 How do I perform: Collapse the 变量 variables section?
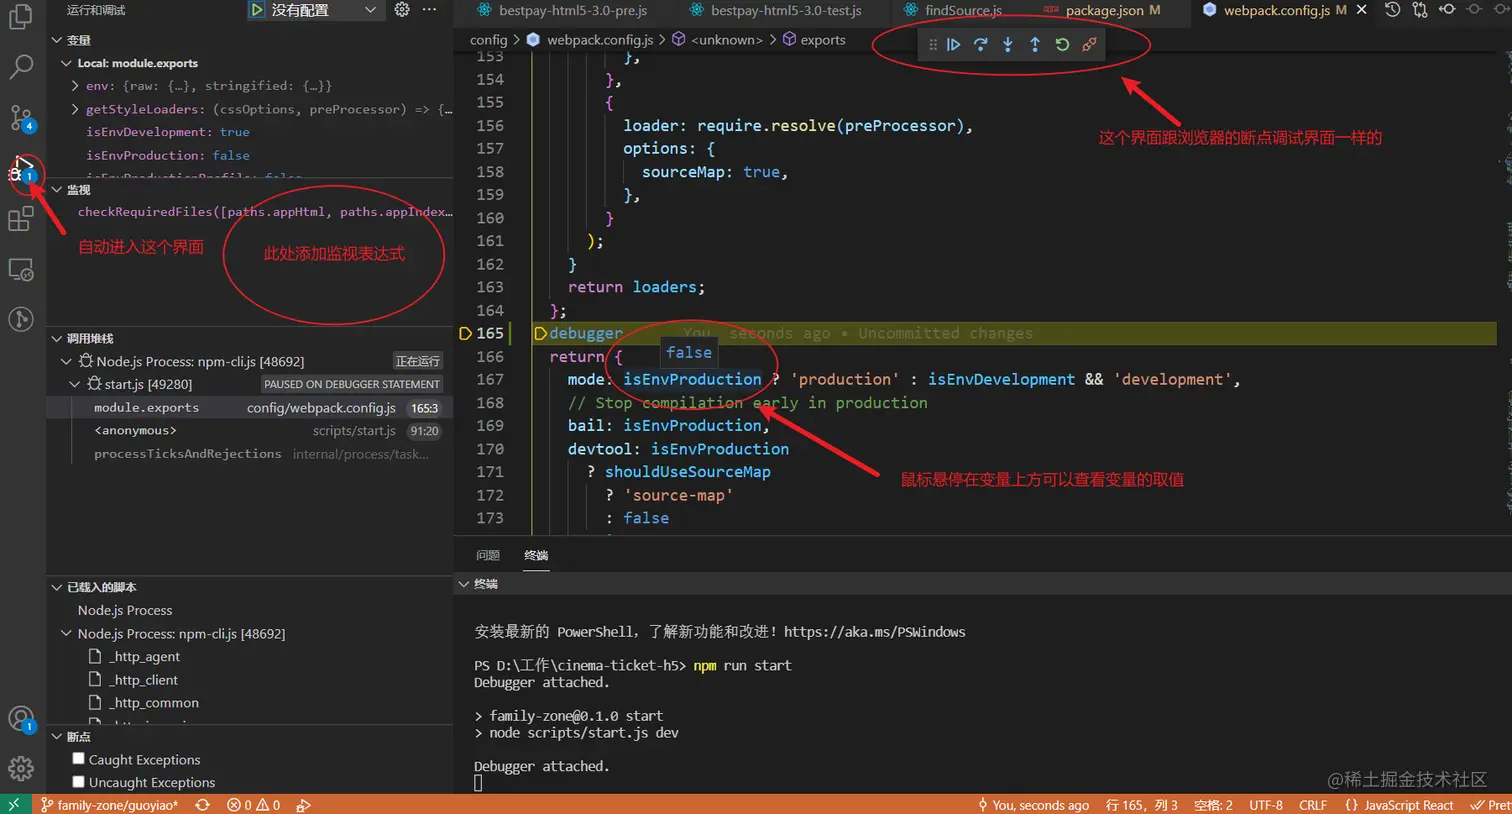(x=57, y=40)
